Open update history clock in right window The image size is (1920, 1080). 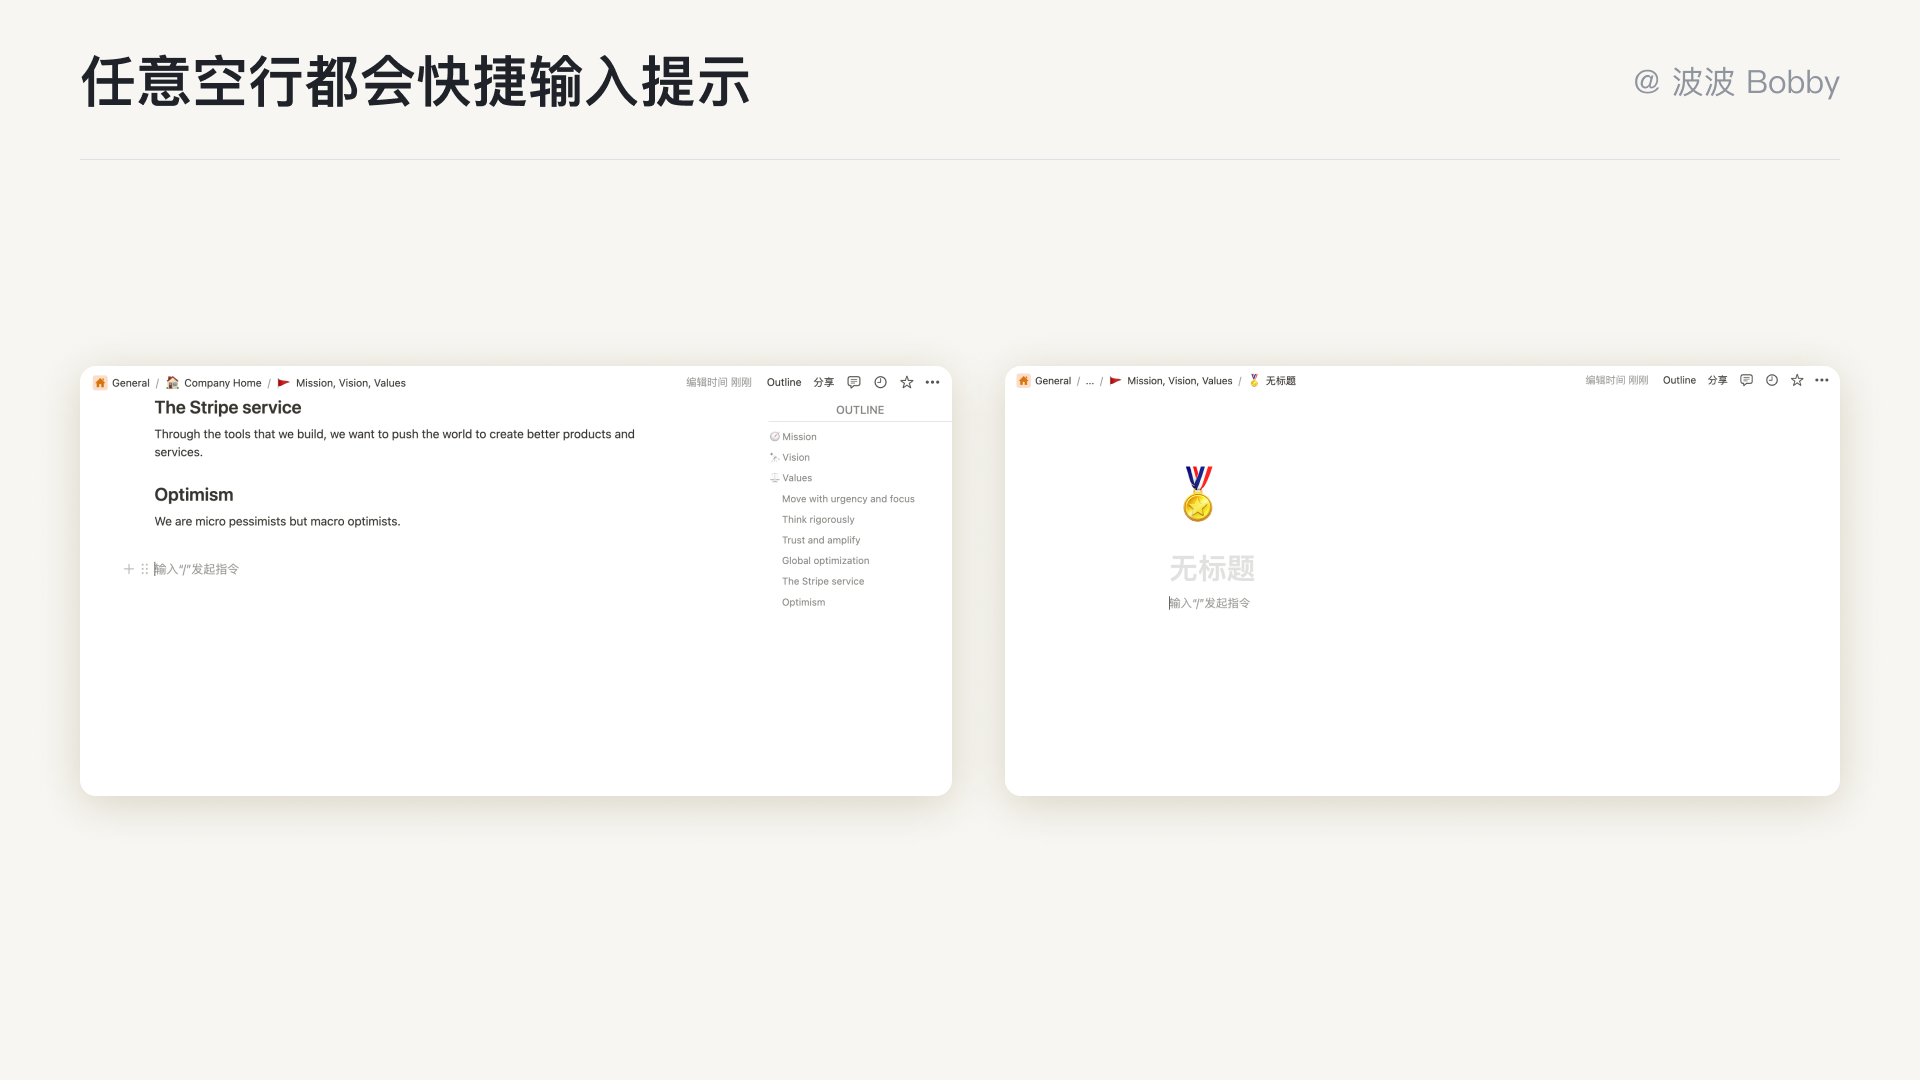coord(1772,380)
